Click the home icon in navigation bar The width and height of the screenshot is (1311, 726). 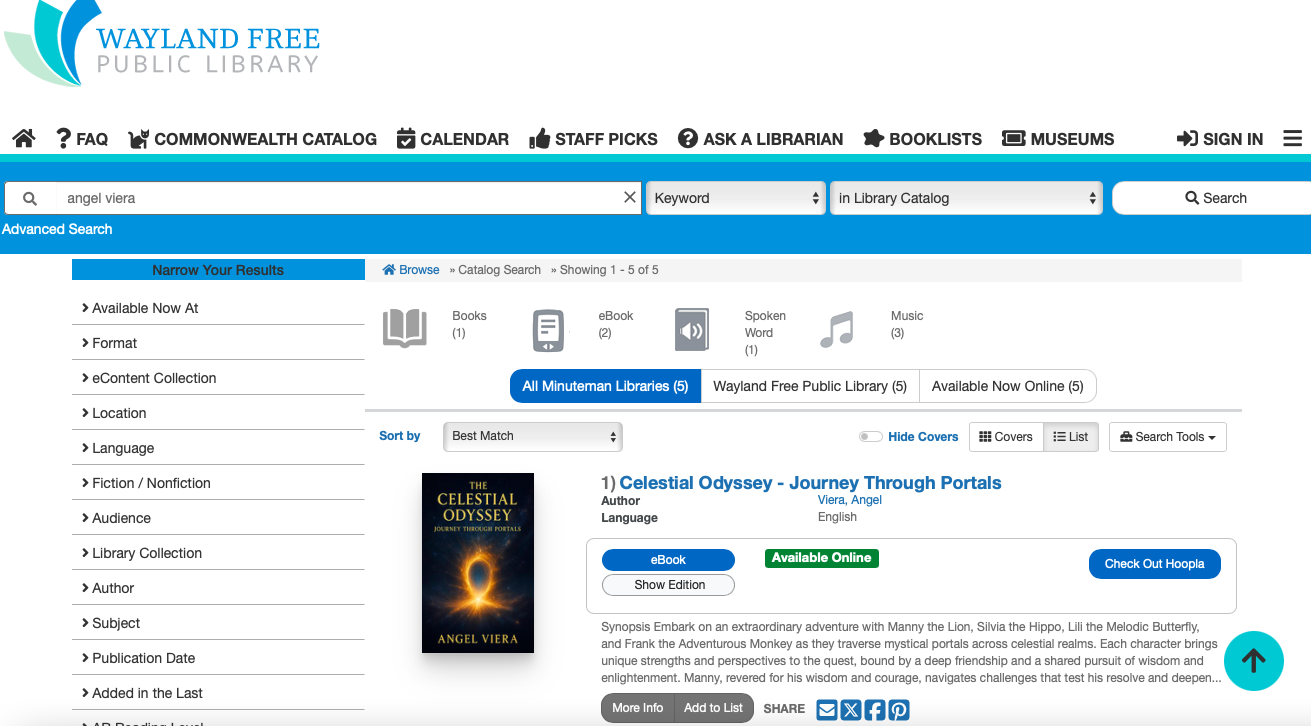coord(24,139)
